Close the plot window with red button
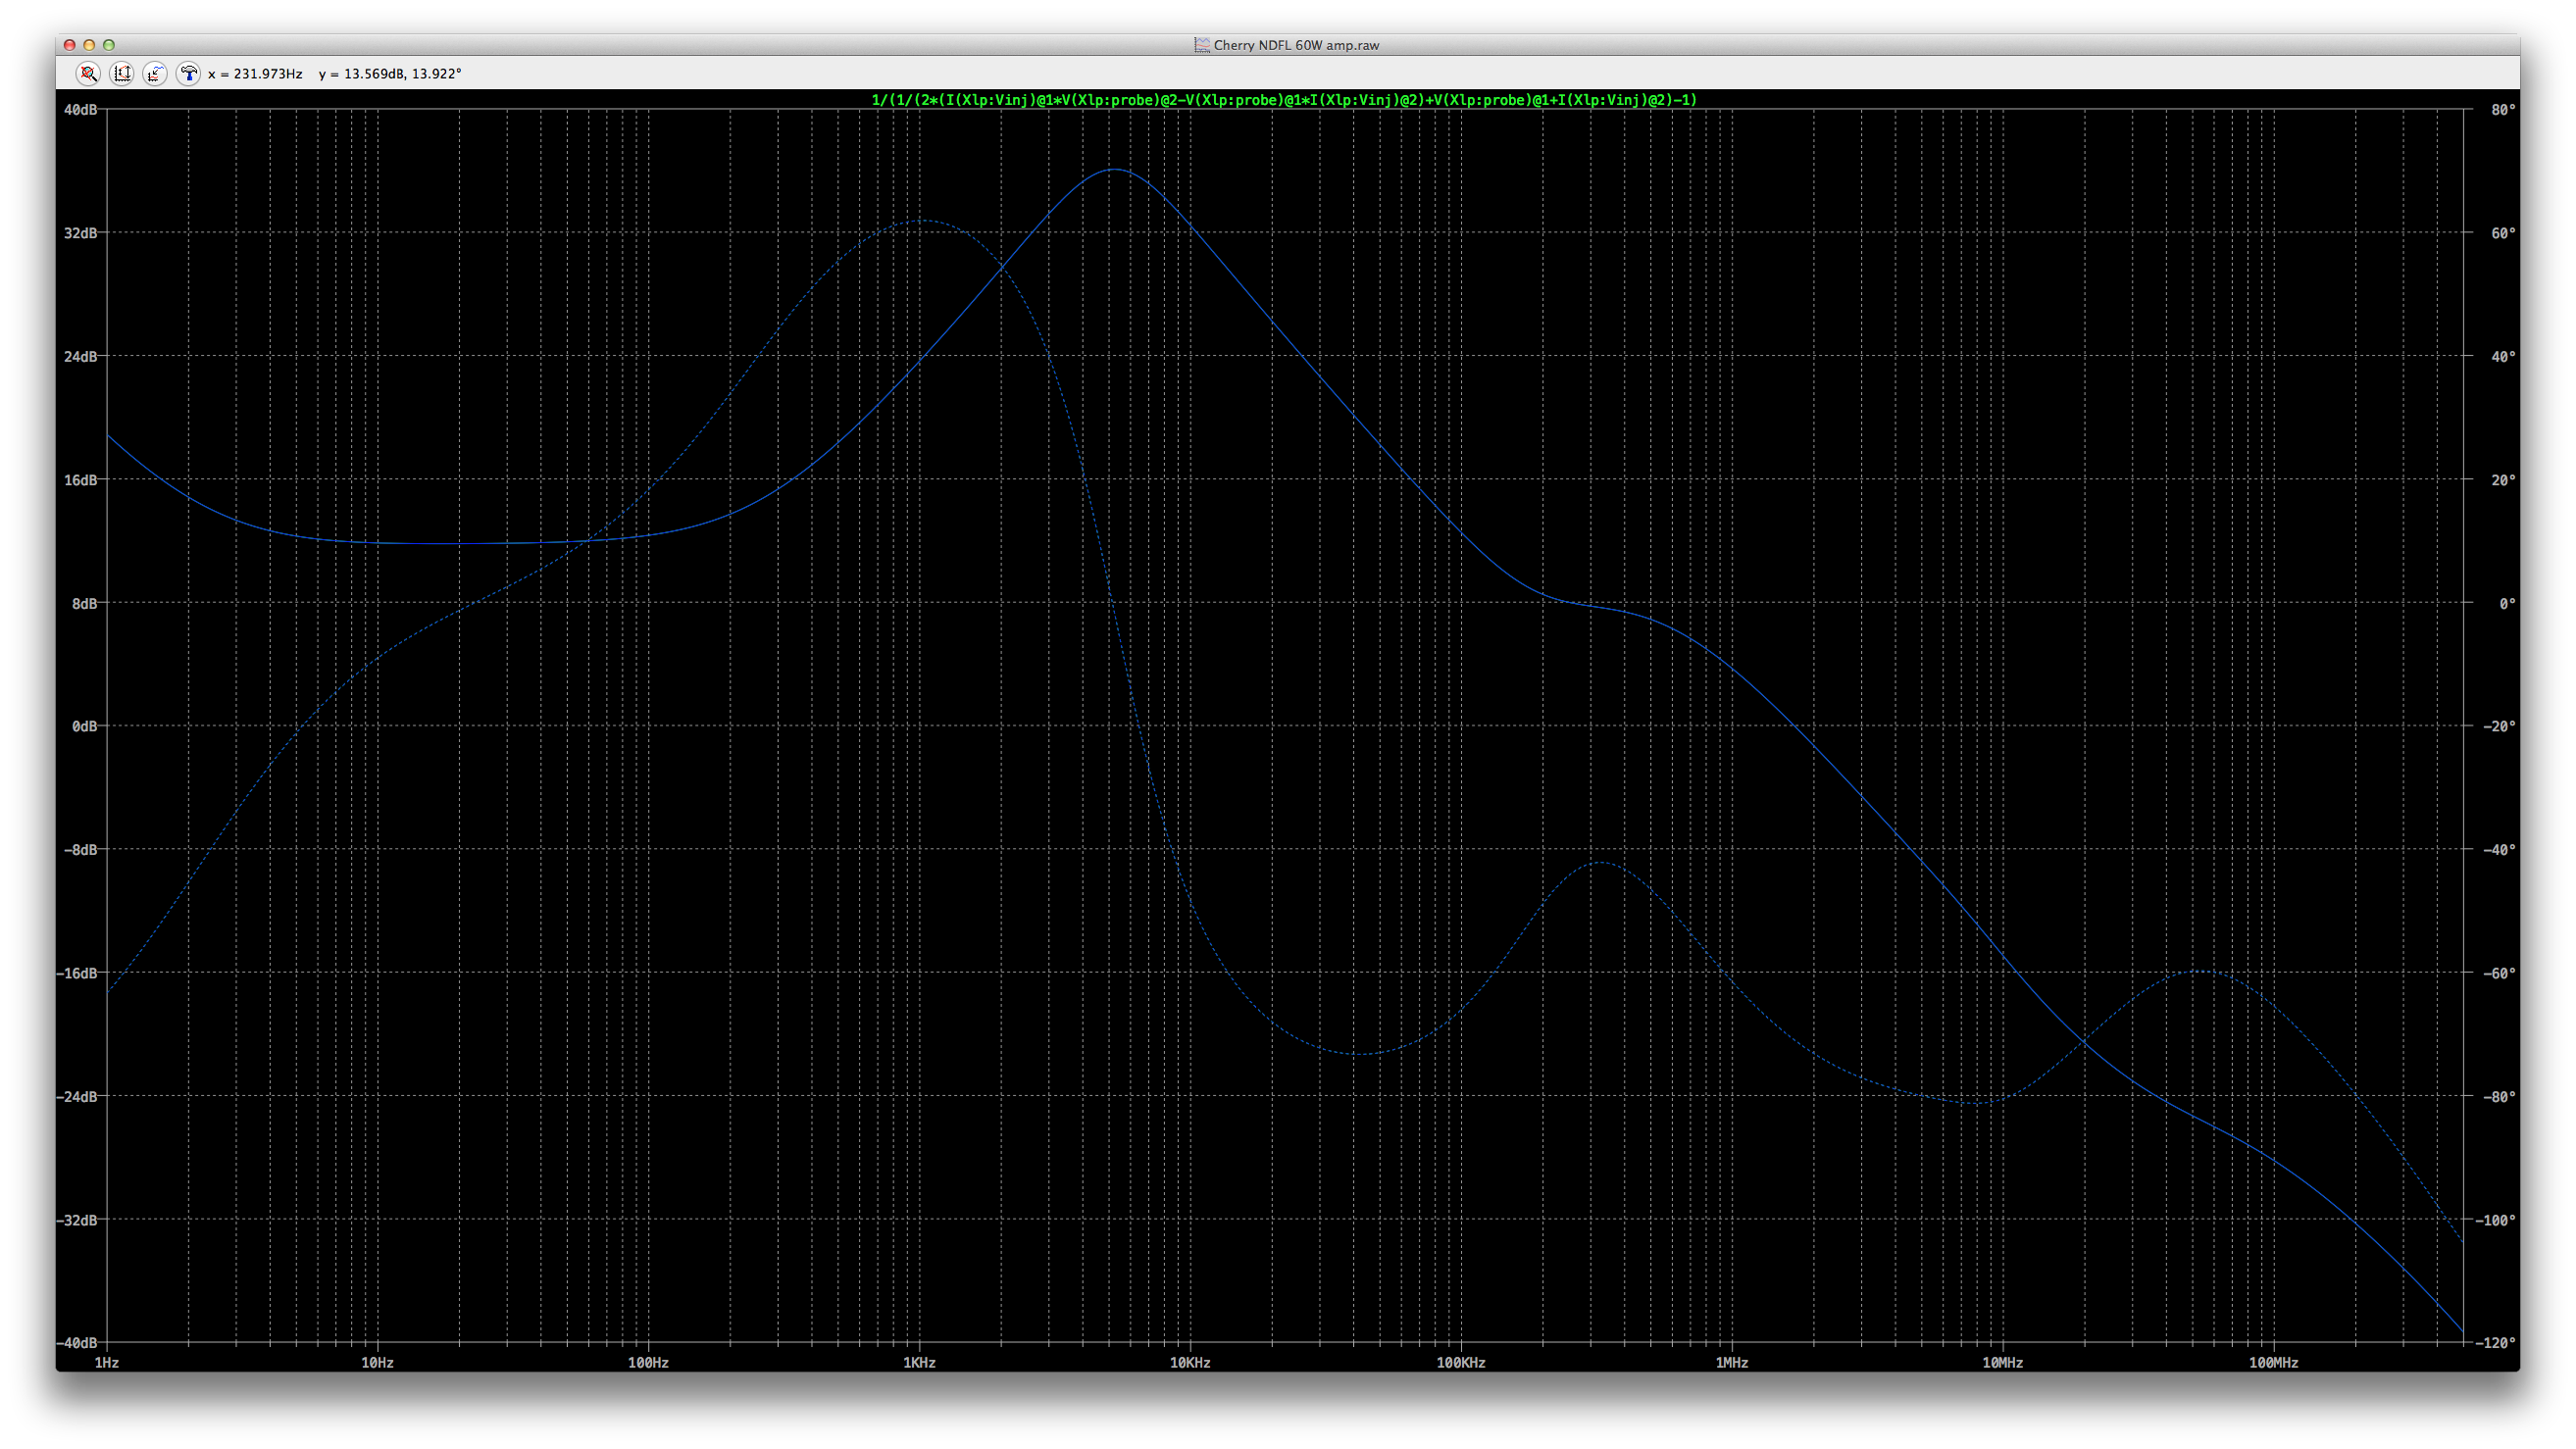The width and height of the screenshot is (2576, 1449). tap(69, 45)
